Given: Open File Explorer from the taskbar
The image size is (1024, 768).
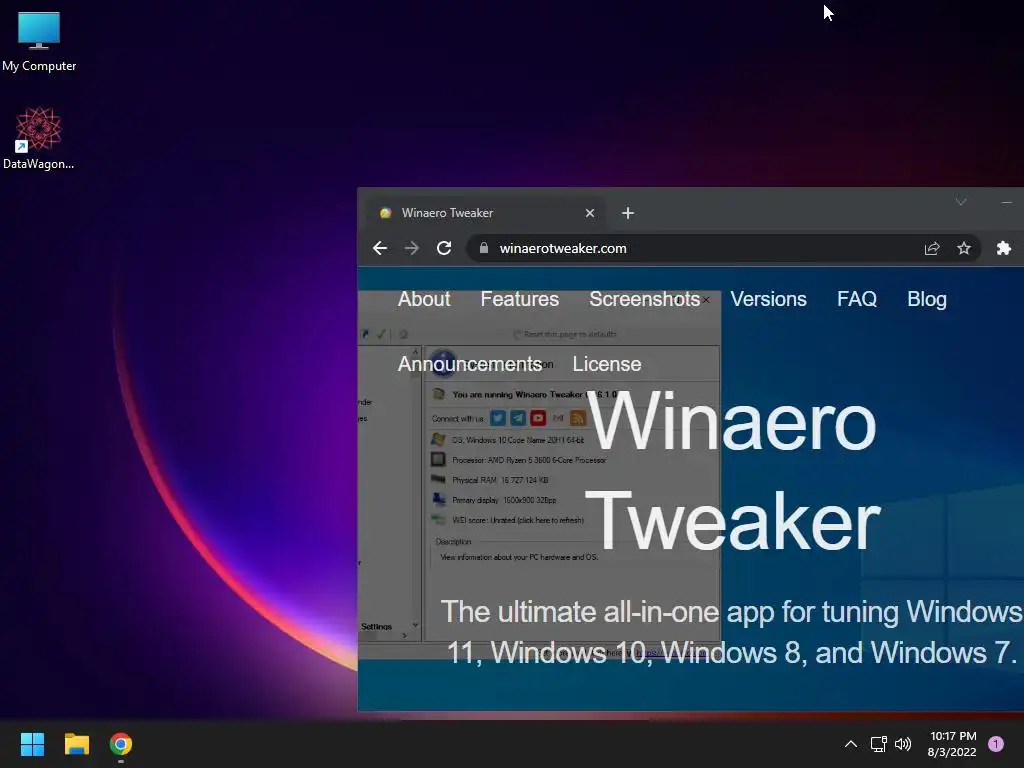Looking at the screenshot, I should click(76, 744).
